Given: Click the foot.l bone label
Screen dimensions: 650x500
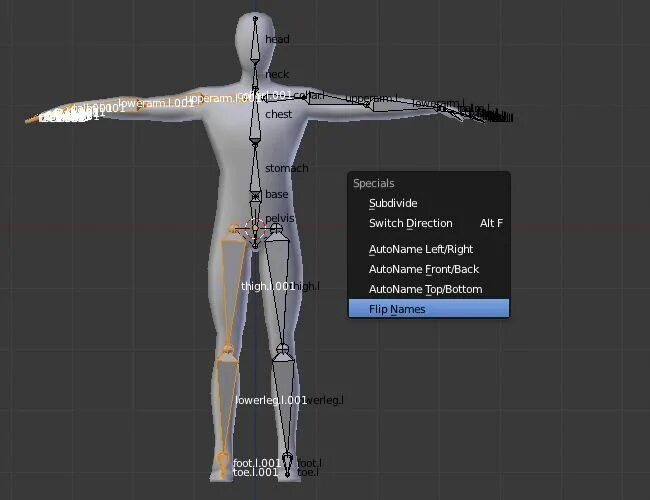Looking at the screenshot, I should [x=310, y=463].
